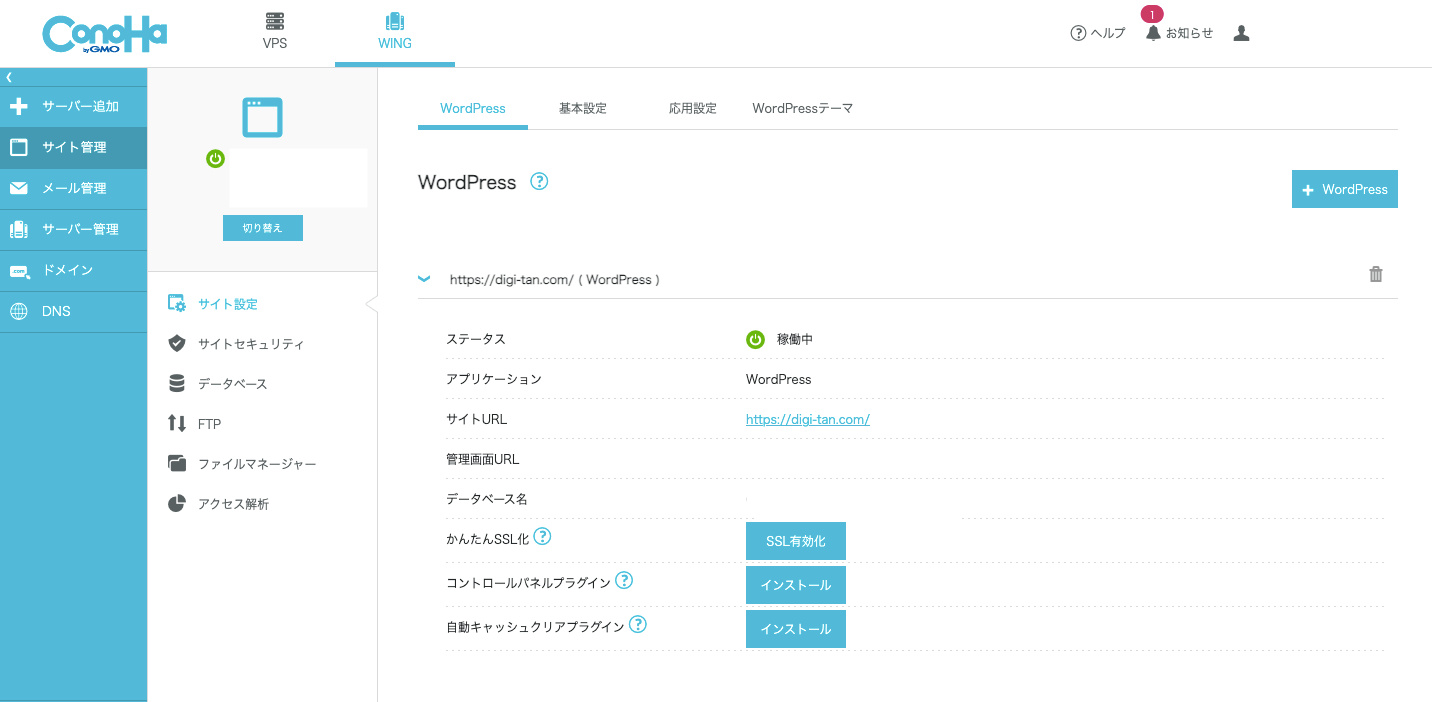Image resolution: width=1432 pixels, height=702 pixels.
Task: Toggle the green server power status icon
Action: tap(215, 158)
